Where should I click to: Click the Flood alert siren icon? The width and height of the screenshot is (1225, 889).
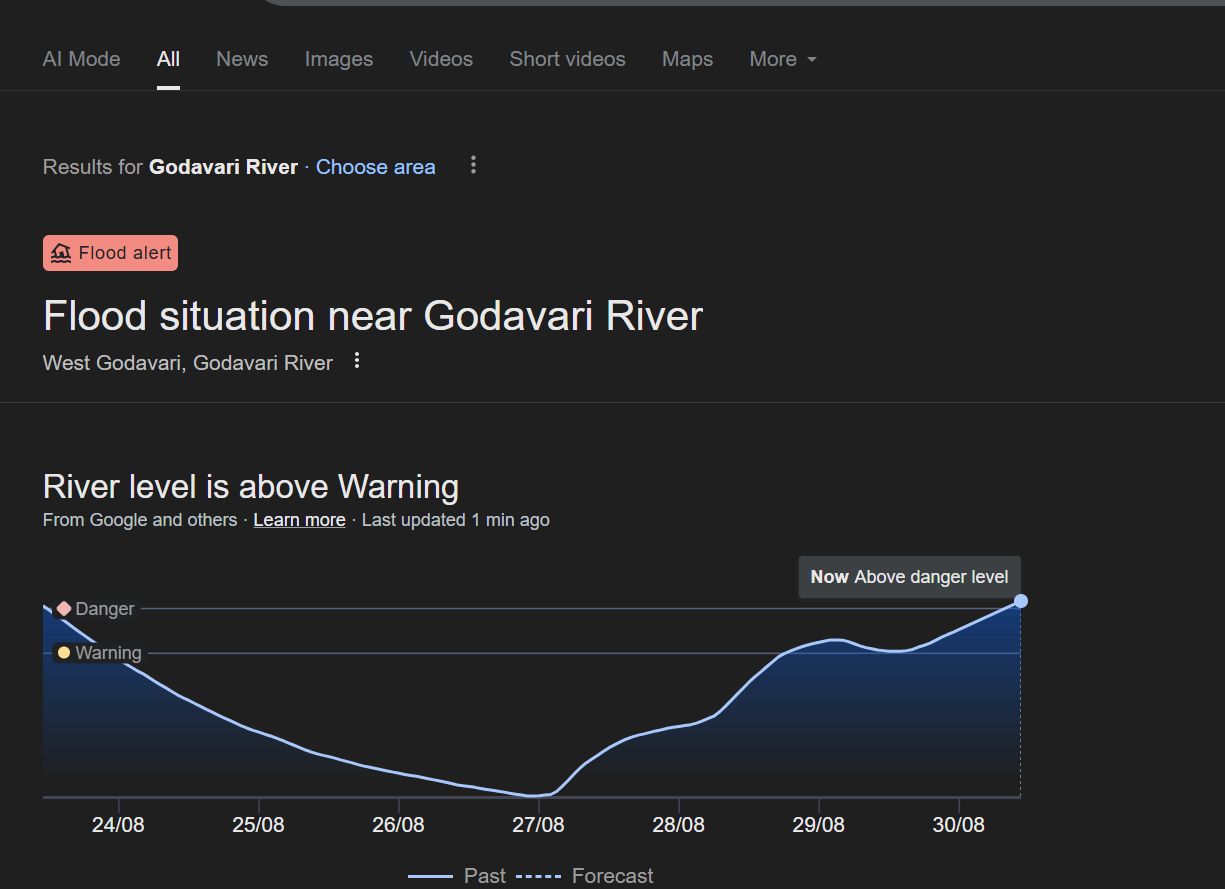61,252
